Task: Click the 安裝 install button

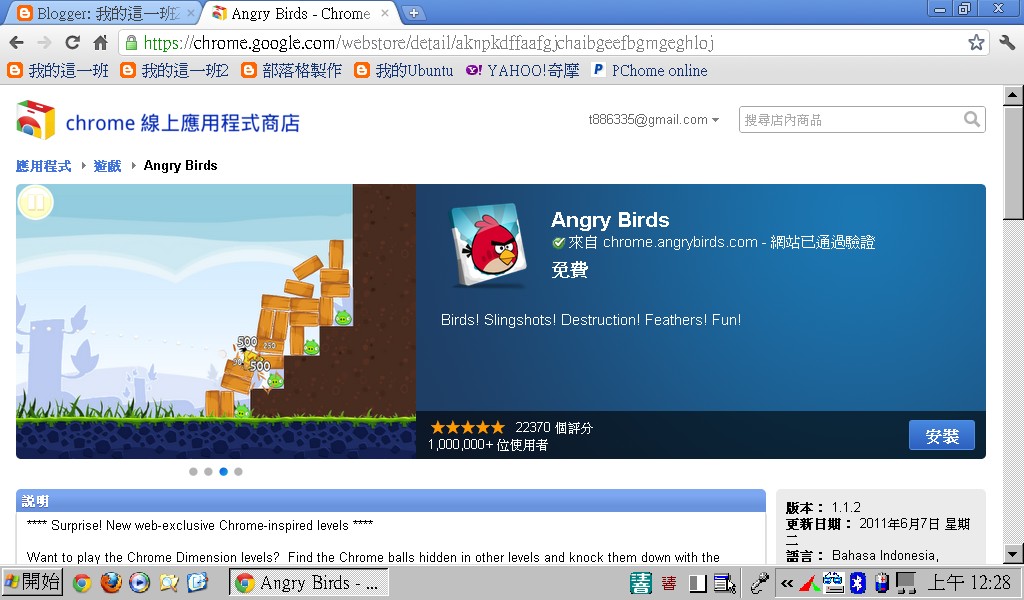Action: pos(942,435)
